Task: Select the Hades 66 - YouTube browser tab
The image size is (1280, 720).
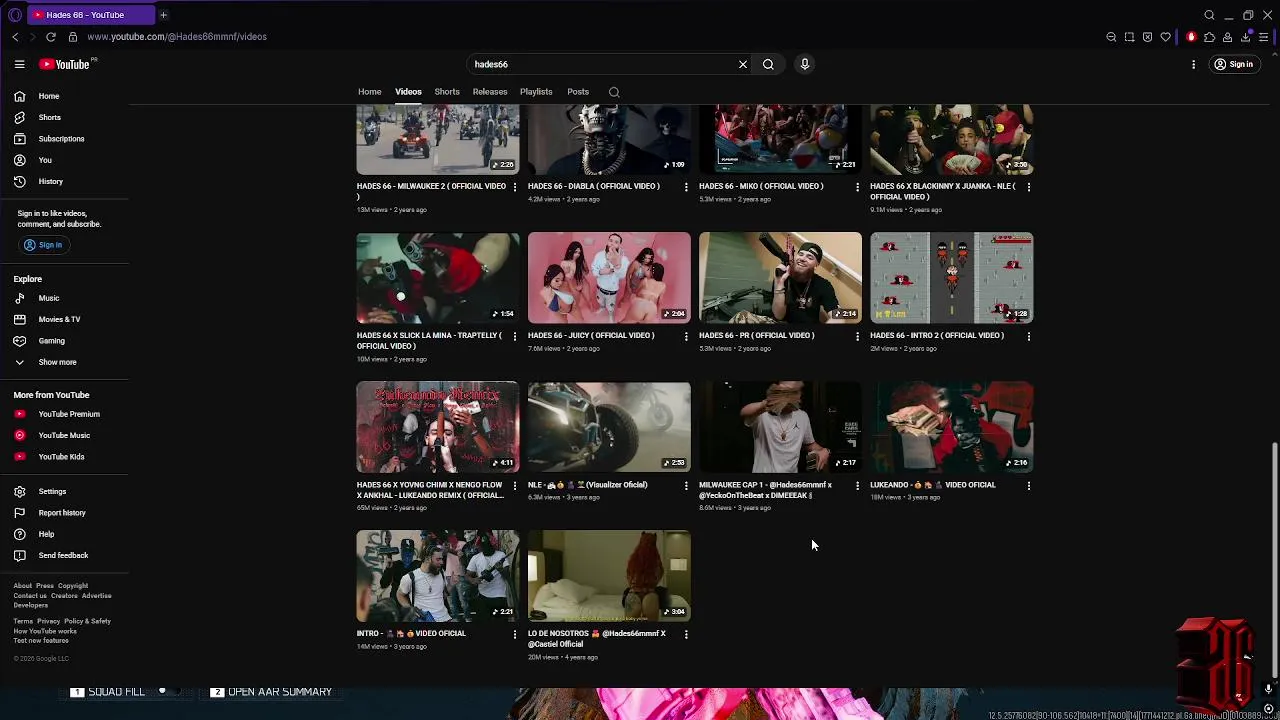Action: click(x=90, y=15)
